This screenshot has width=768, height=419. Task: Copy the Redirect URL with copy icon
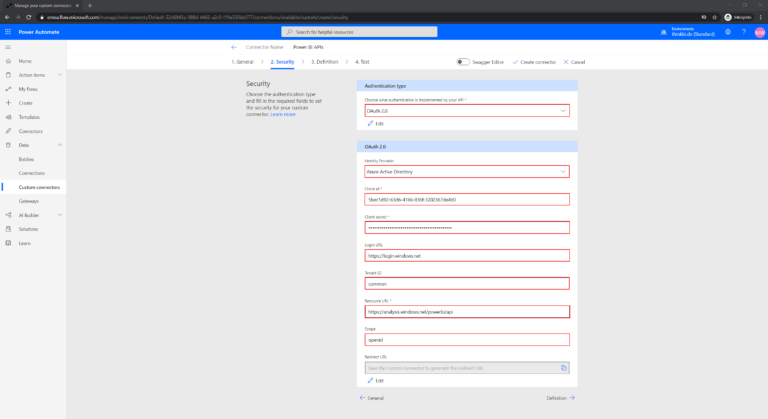(x=564, y=368)
